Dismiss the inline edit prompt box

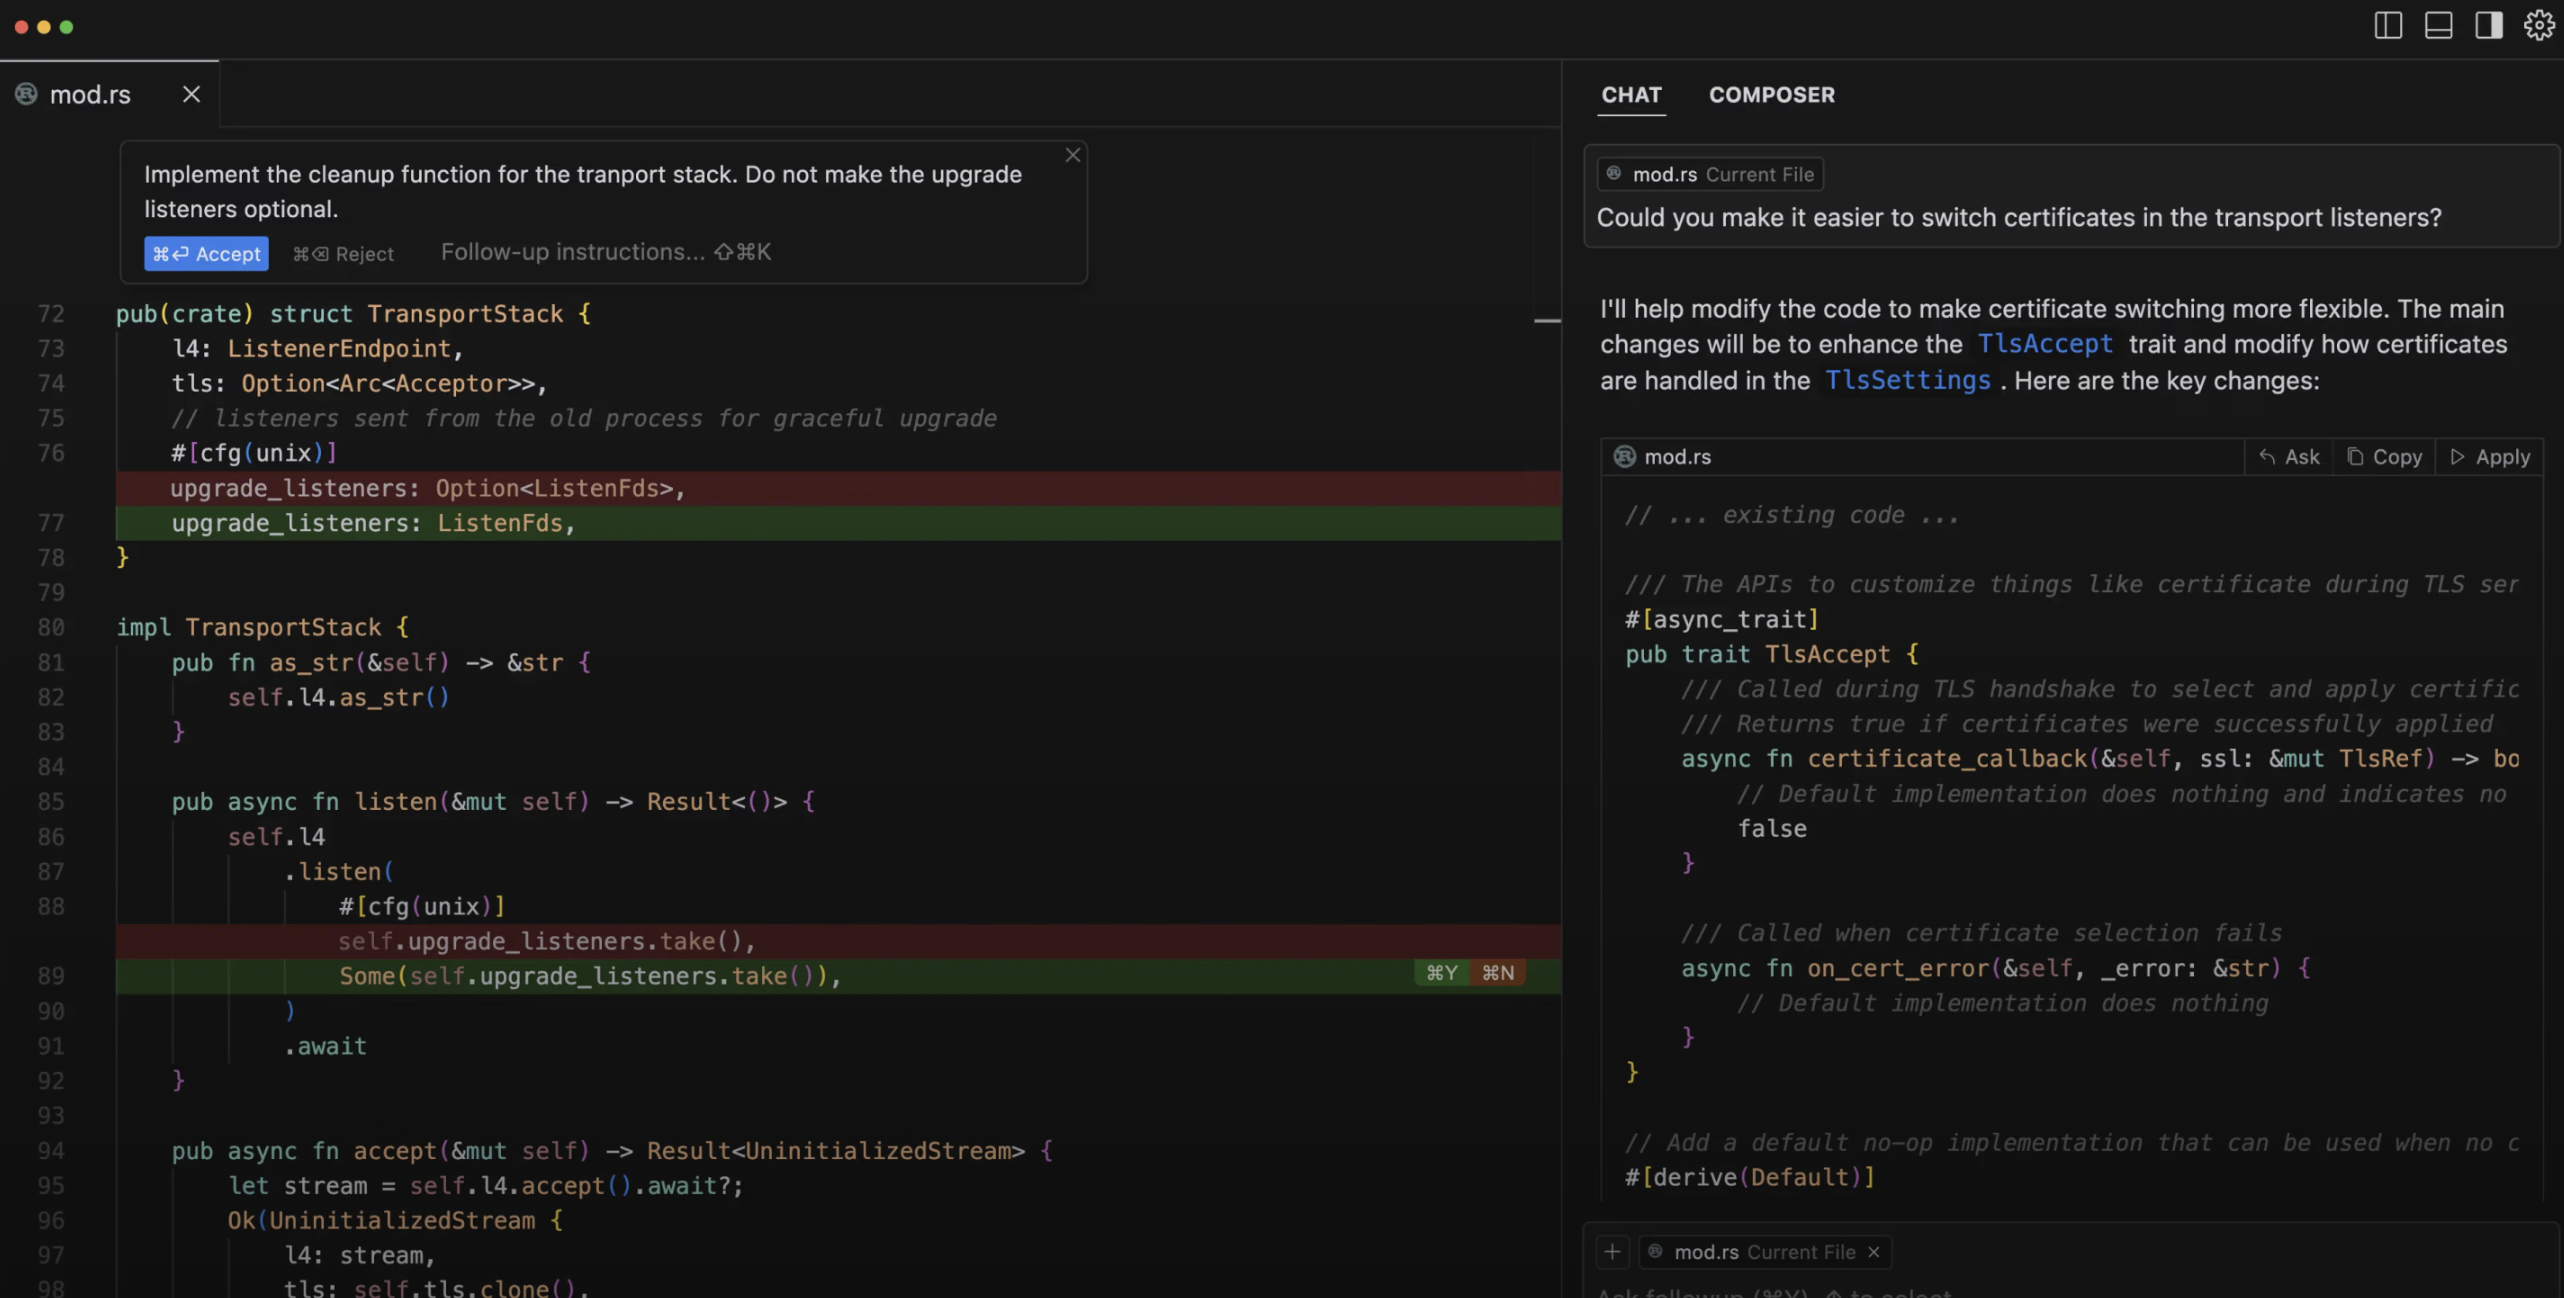pos(1072,155)
